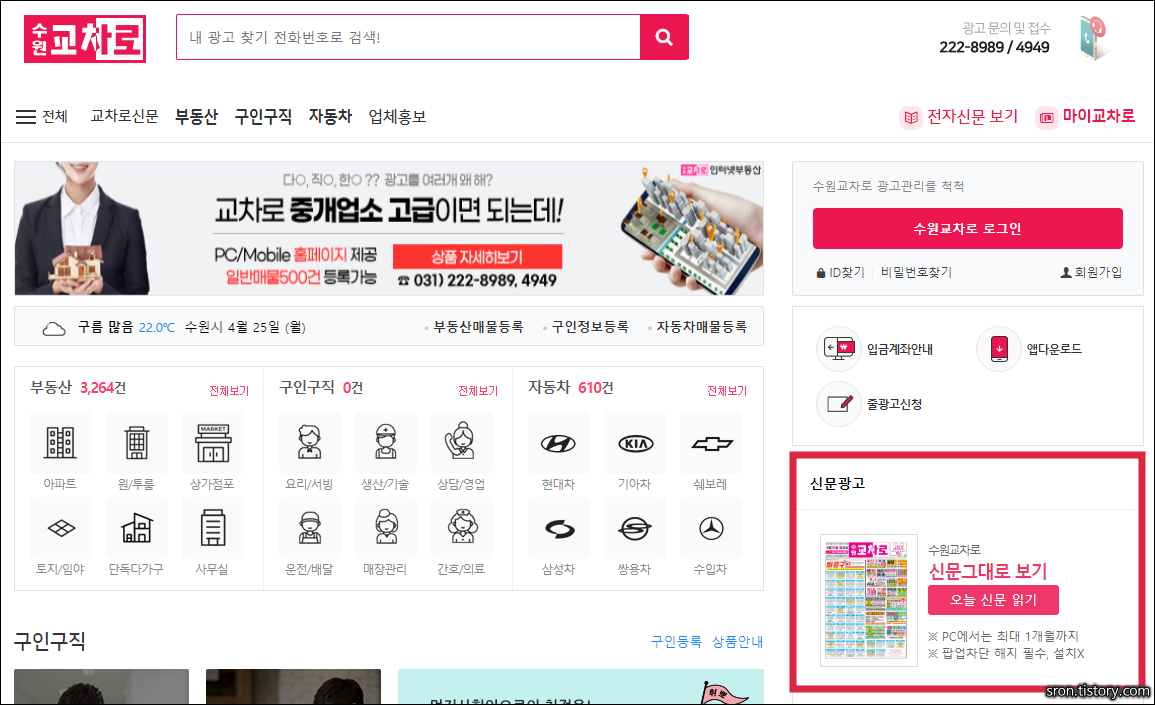This screenshot has height=705, width=1155.
Task: Click 수원교차로 로그인 button
Action: (968, 228)
